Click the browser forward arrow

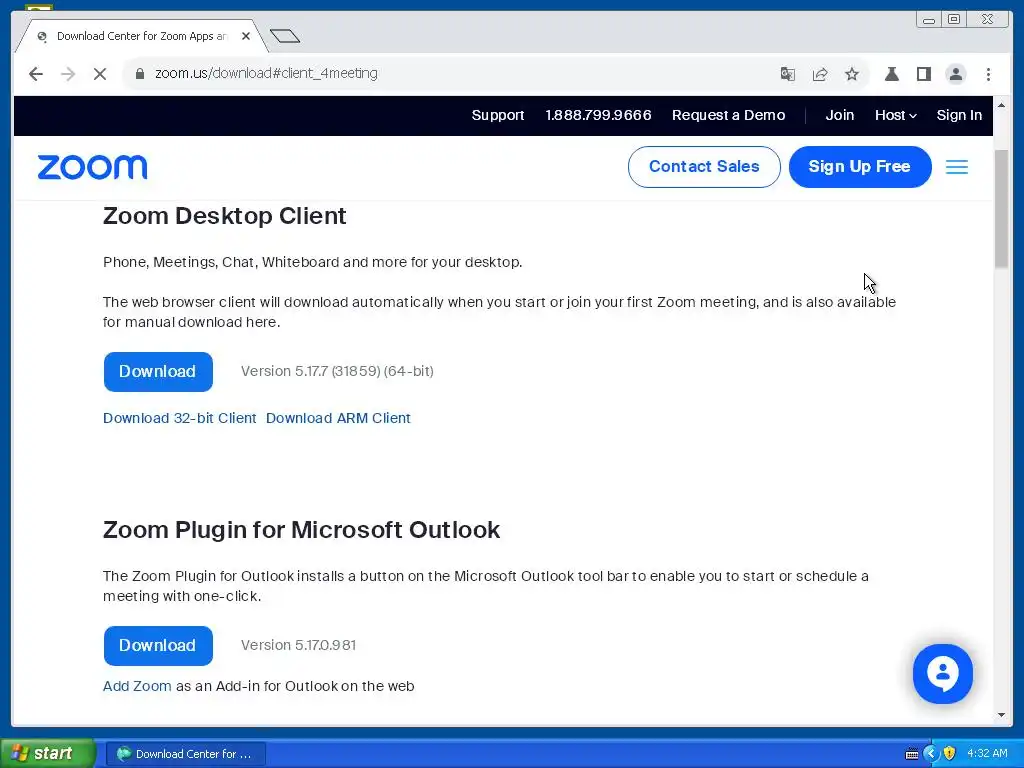[x=68, y=74]
